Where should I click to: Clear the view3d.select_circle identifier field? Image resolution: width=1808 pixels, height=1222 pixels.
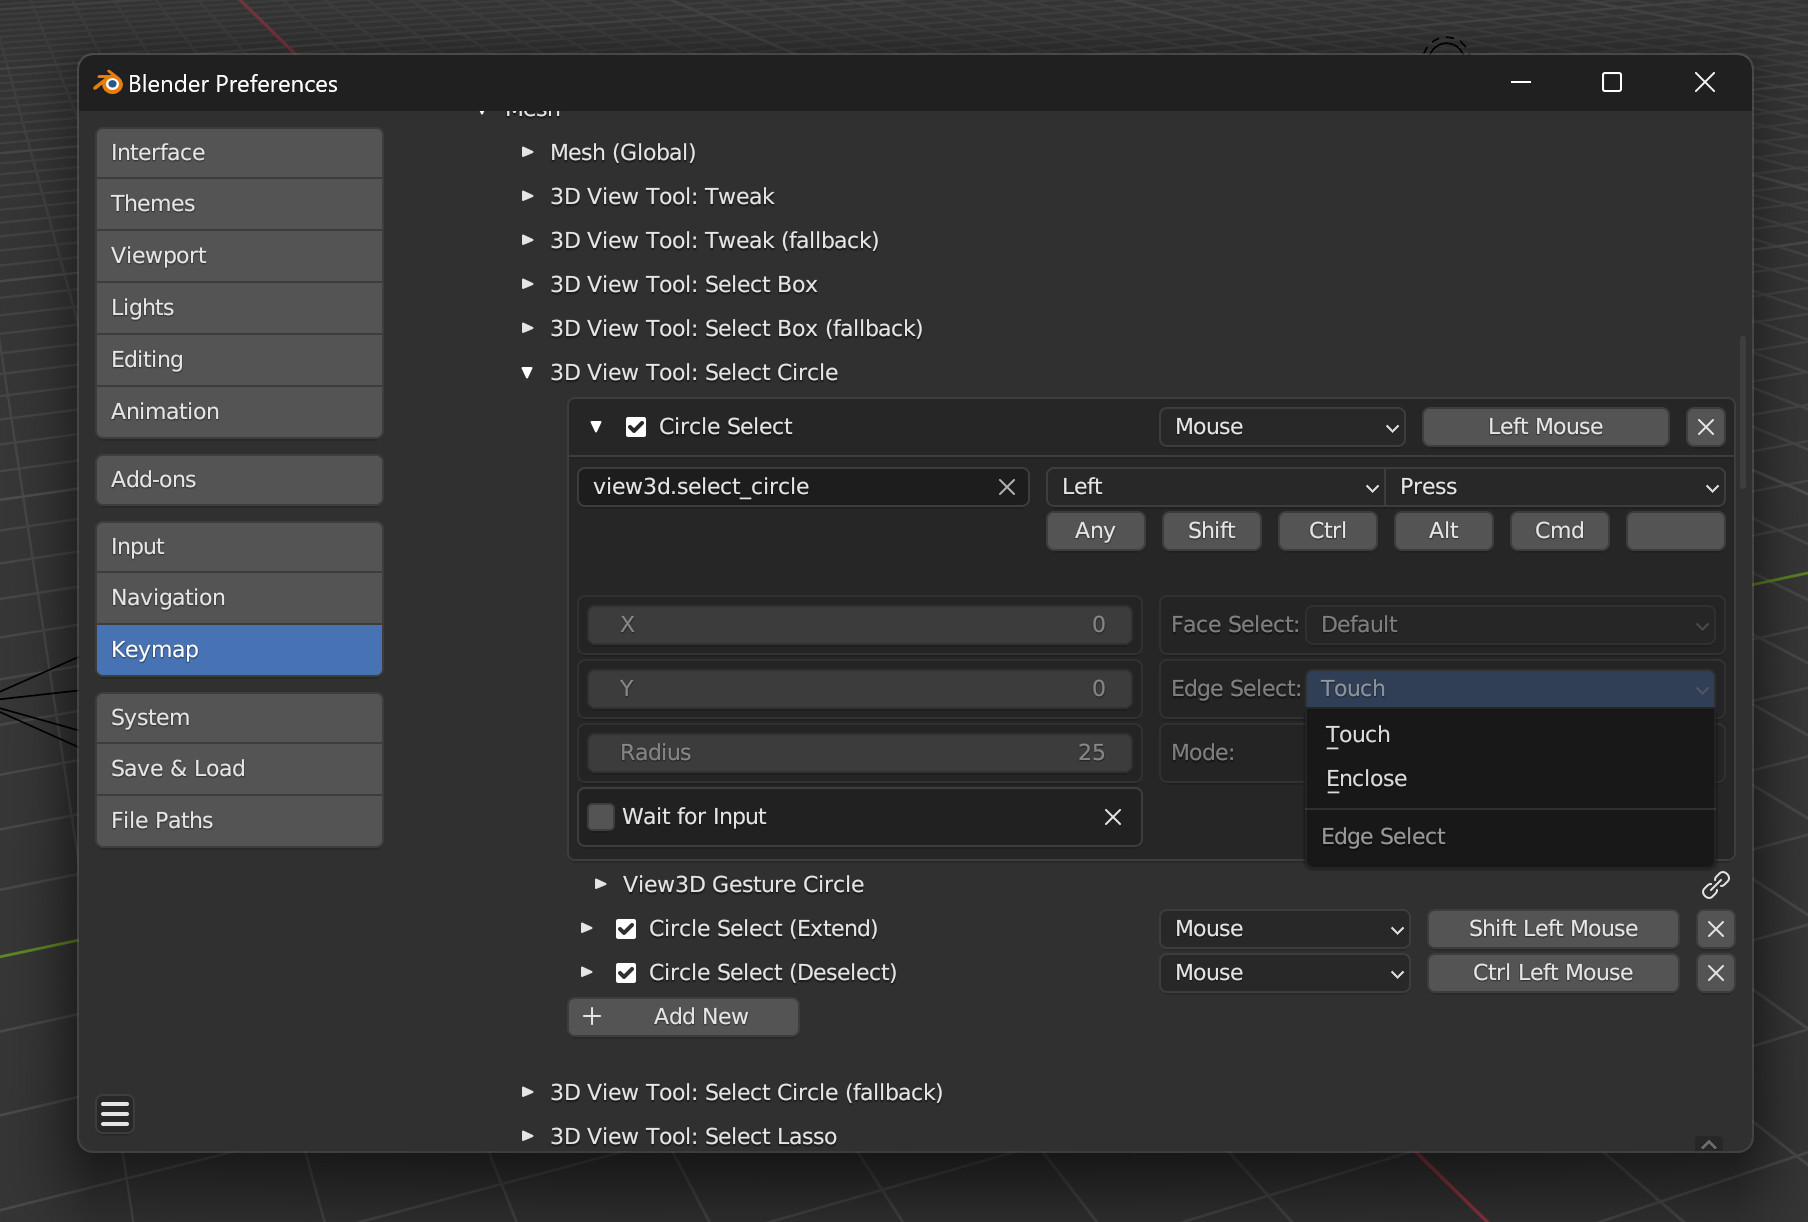[1007, 487]
